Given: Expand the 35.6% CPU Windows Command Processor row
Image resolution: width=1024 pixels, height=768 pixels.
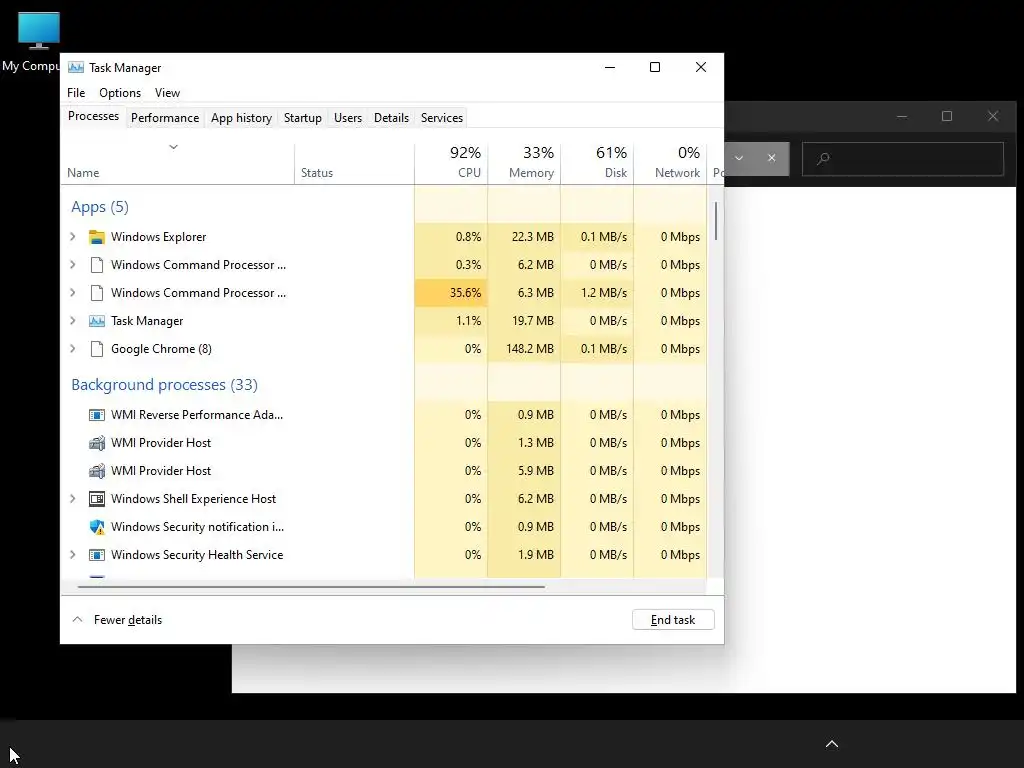Looking at the screenshot, I should [x=73, y=293].
